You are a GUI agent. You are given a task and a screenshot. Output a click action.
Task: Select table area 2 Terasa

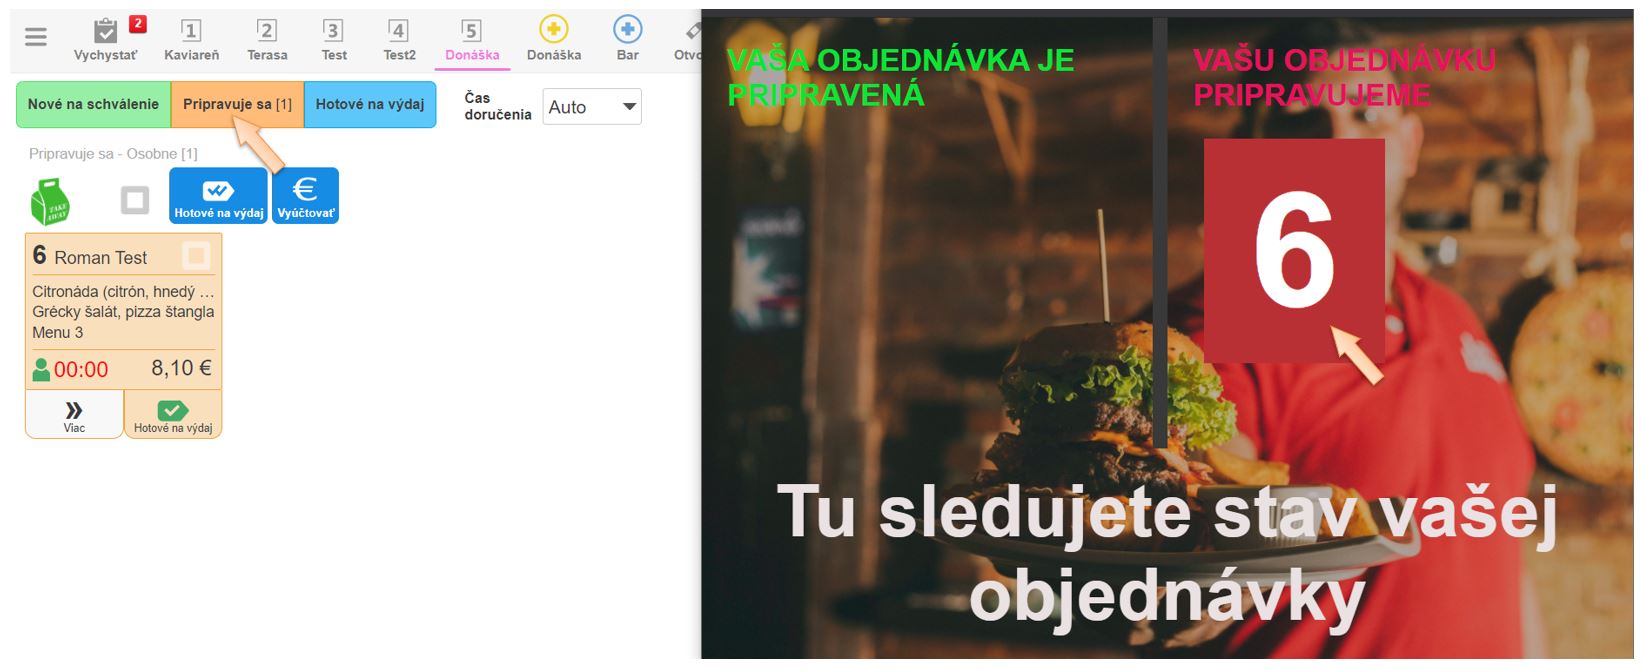[x=267, y=40]
